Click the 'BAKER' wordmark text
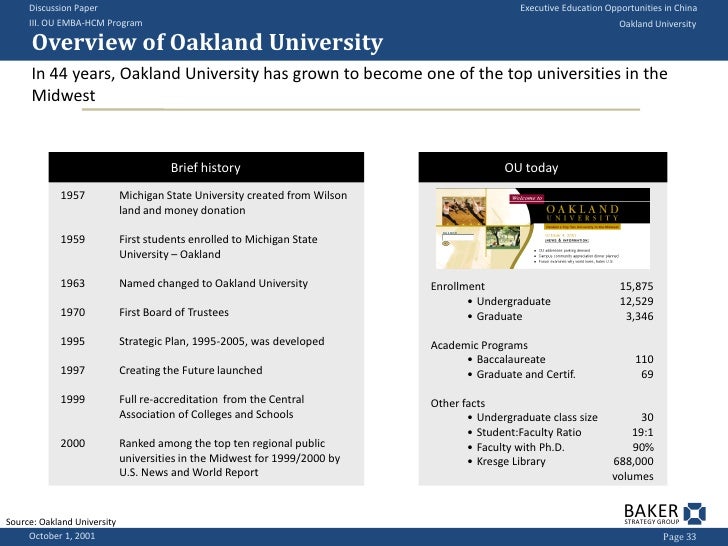Image resolution: width=728 pixels, height=546 pixels. coord(651,511)
